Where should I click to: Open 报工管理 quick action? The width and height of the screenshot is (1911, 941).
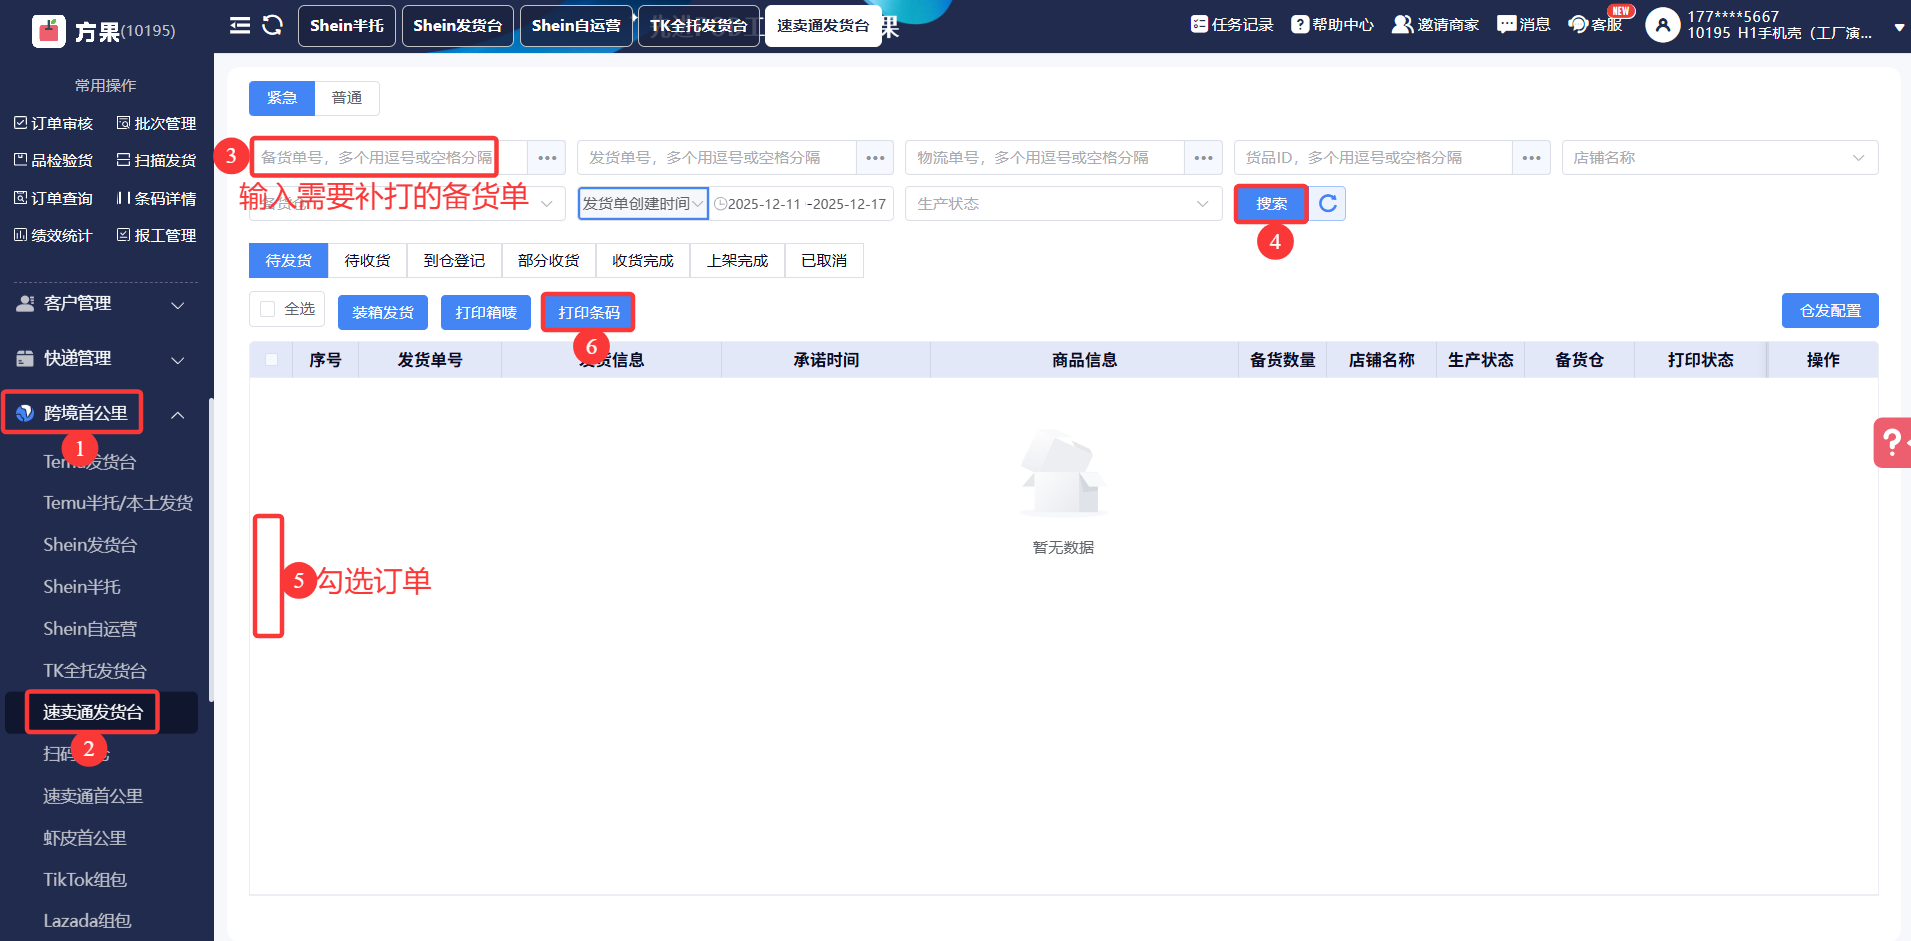coord(156,235)
